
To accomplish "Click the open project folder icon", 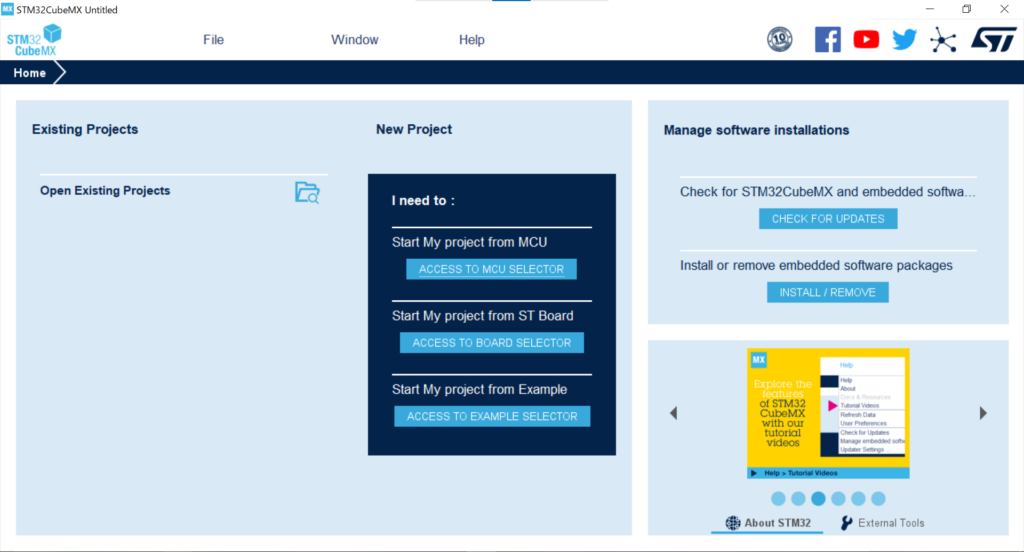I will click(x=307, y=193).
